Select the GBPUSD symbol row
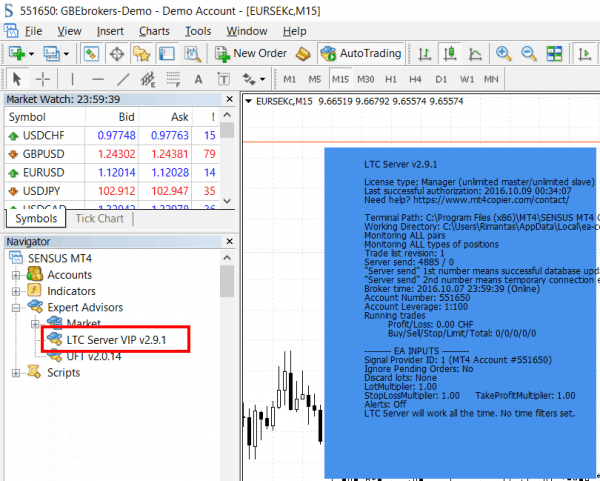This screenshot has height=481, width=600. pos(112,154)
